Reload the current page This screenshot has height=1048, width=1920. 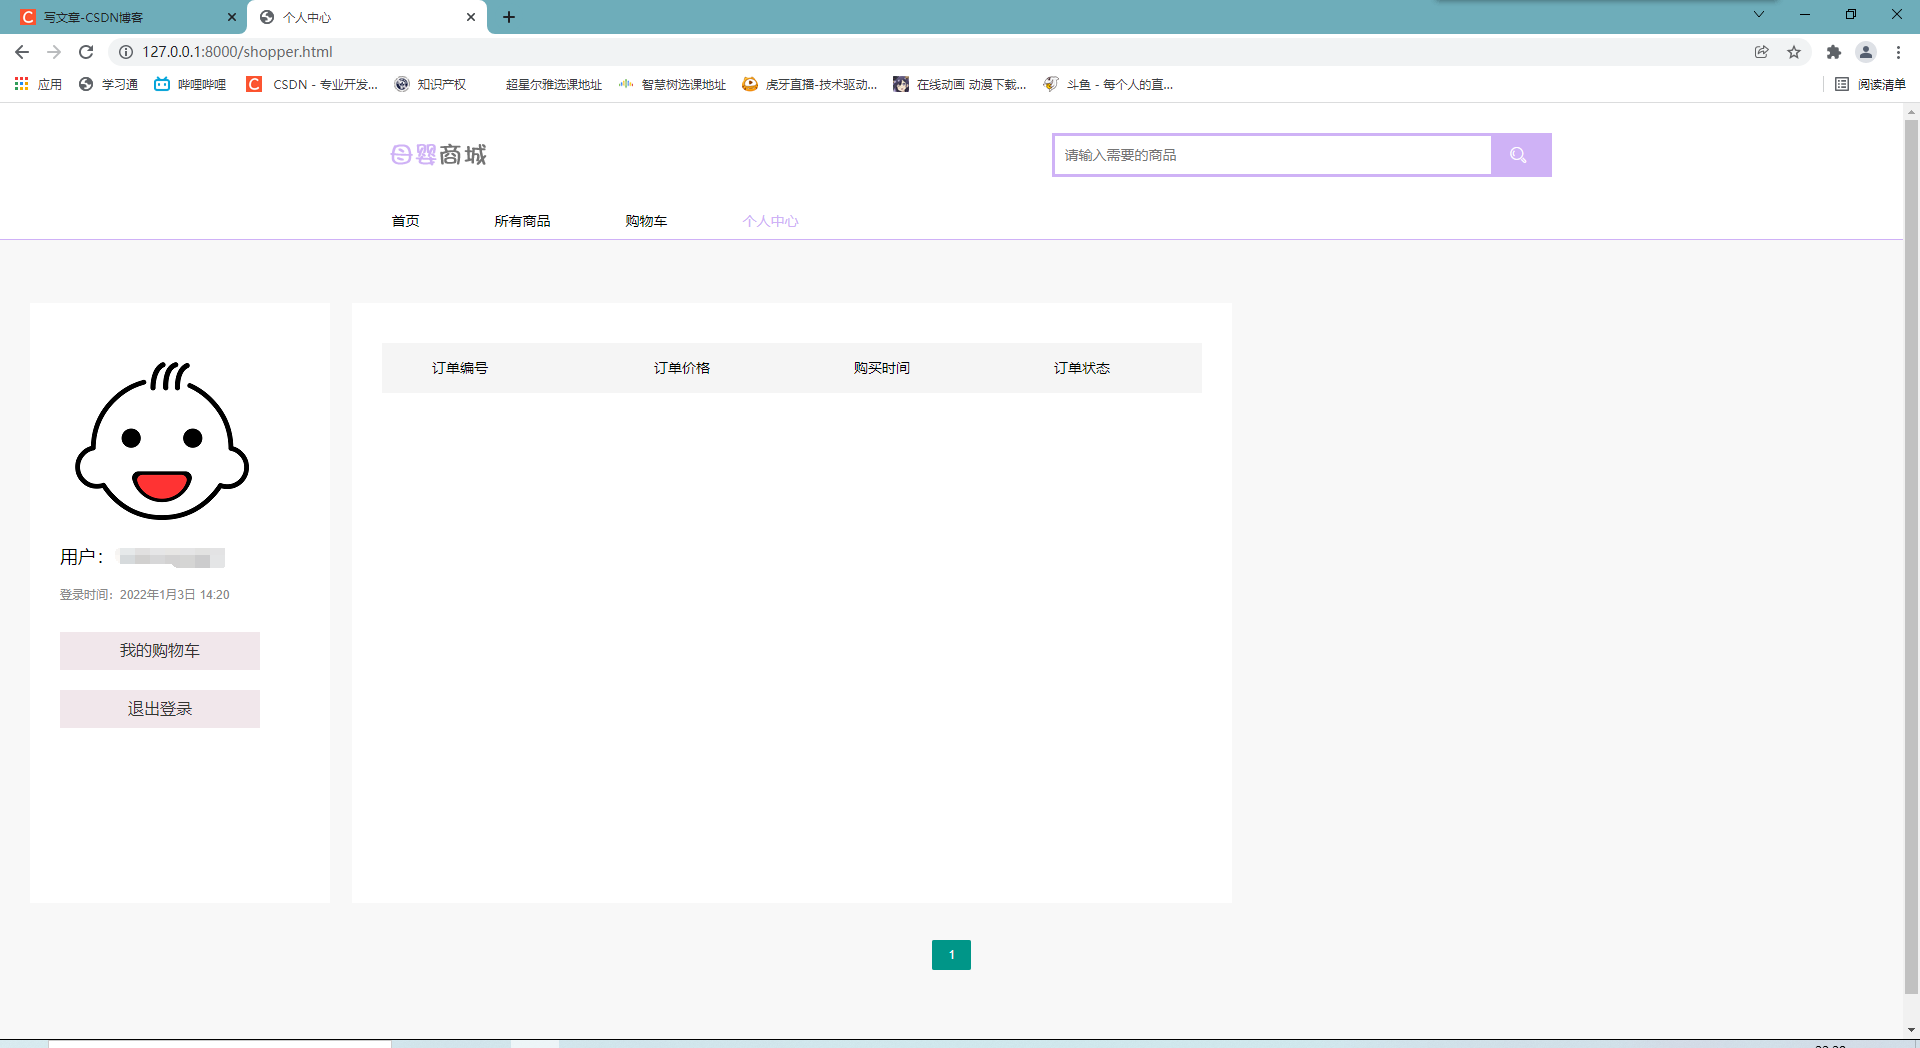(85, 51)
